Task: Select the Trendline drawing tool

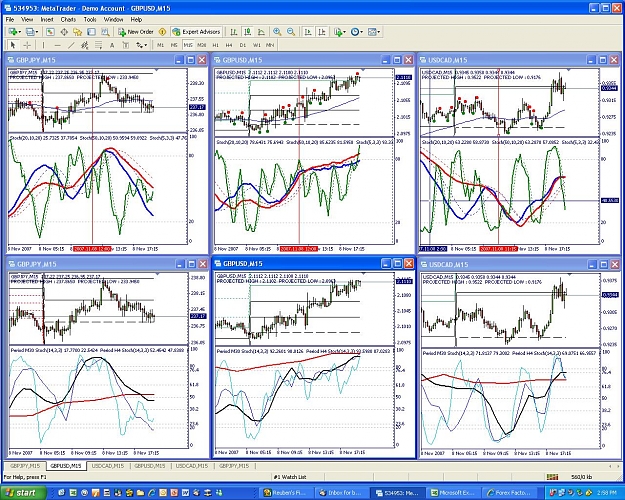Action: [x=71, y=45]
